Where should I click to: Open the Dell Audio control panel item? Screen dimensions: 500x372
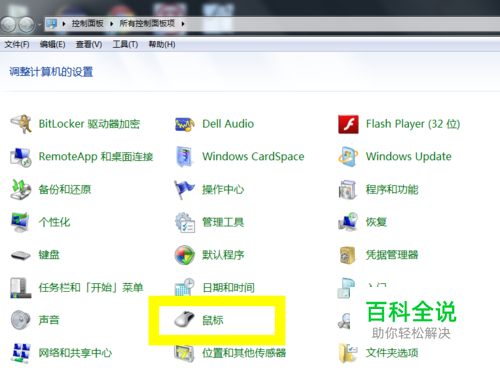click(x=214, y=124)
